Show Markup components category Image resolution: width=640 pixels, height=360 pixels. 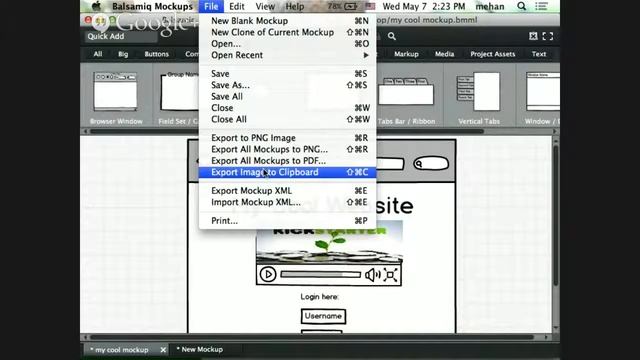406,54
